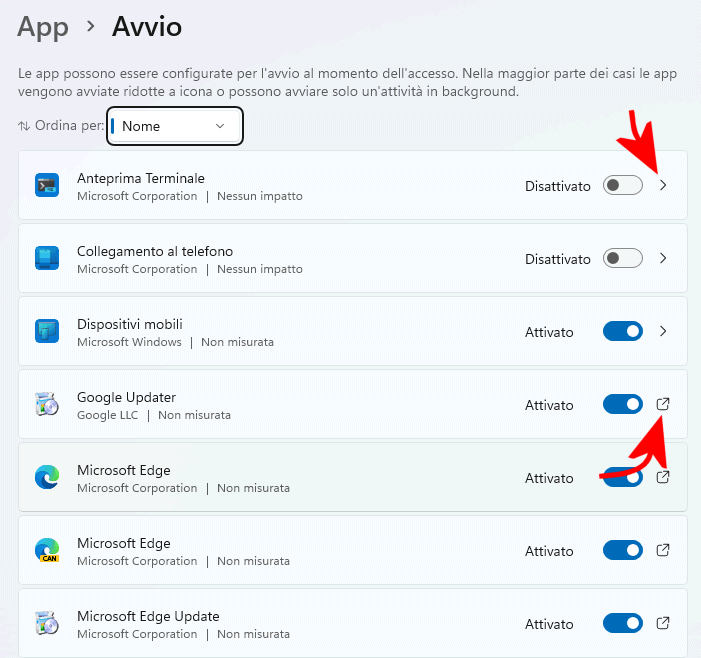Click the Avvio page title
This screenshot has width=701, height=658.
click(147, 27)
